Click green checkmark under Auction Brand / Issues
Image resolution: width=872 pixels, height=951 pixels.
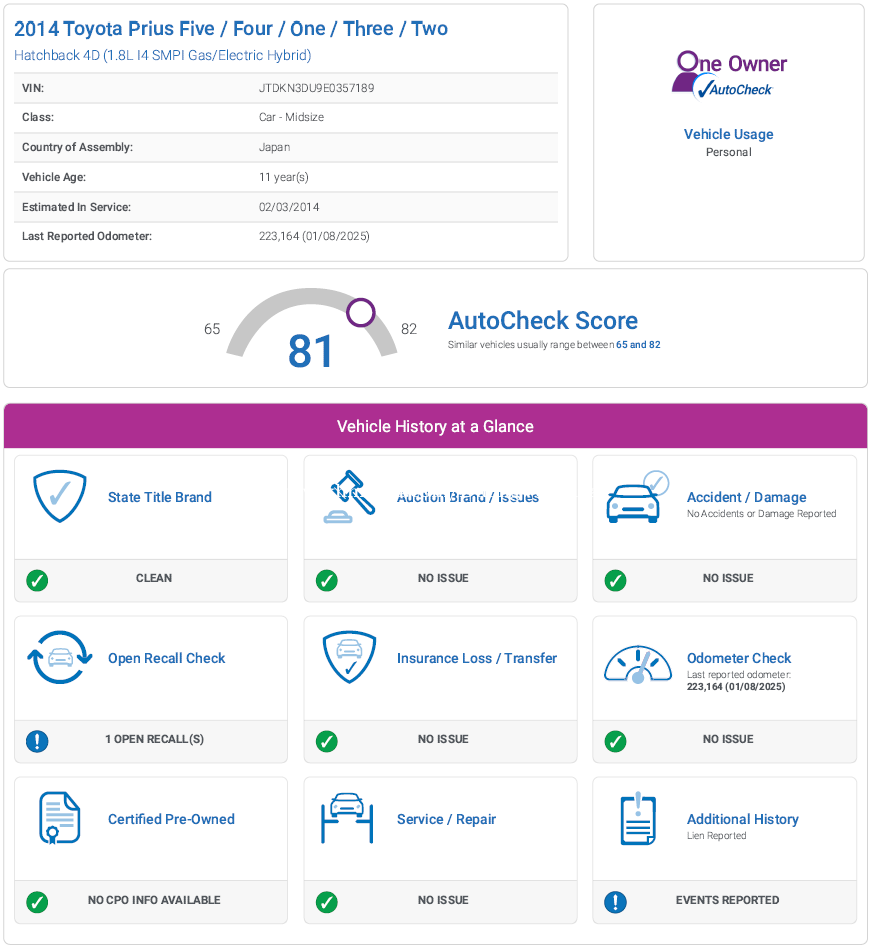327,580
